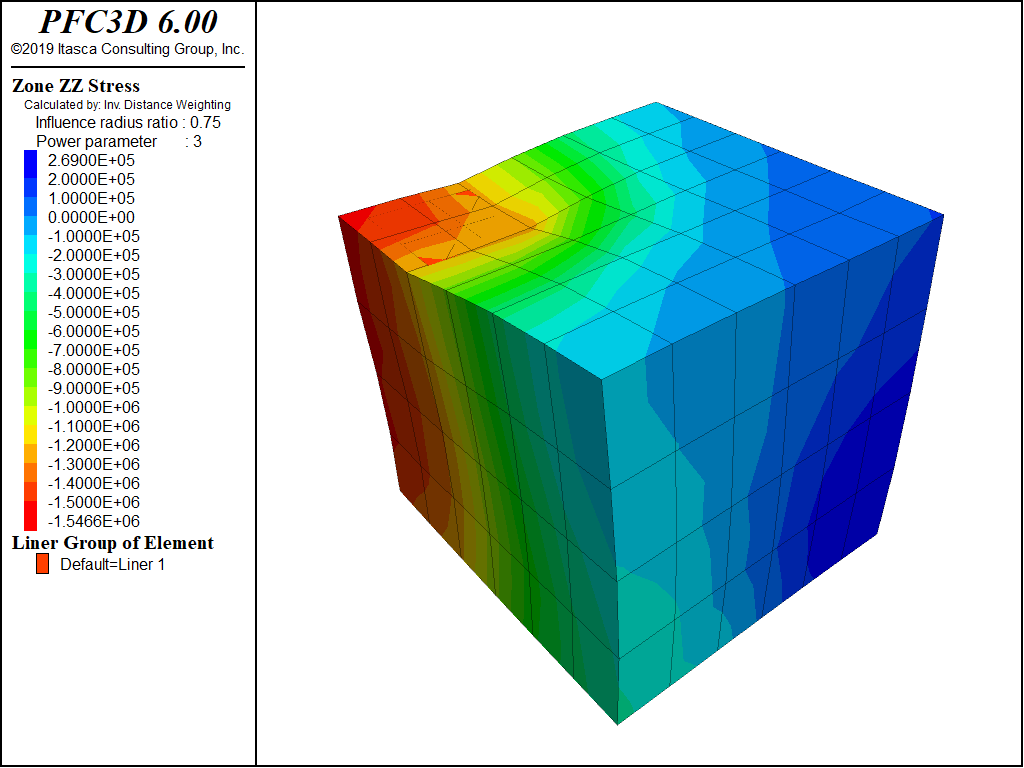Click the -1.0000E+05 legend value

pos(93,236)
